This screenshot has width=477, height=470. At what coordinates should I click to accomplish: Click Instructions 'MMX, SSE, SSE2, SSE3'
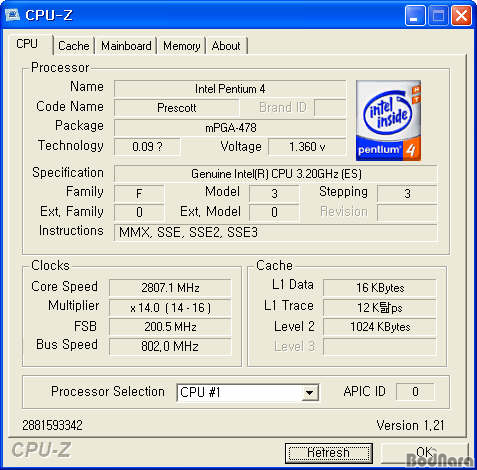click(x=276, y=232)
